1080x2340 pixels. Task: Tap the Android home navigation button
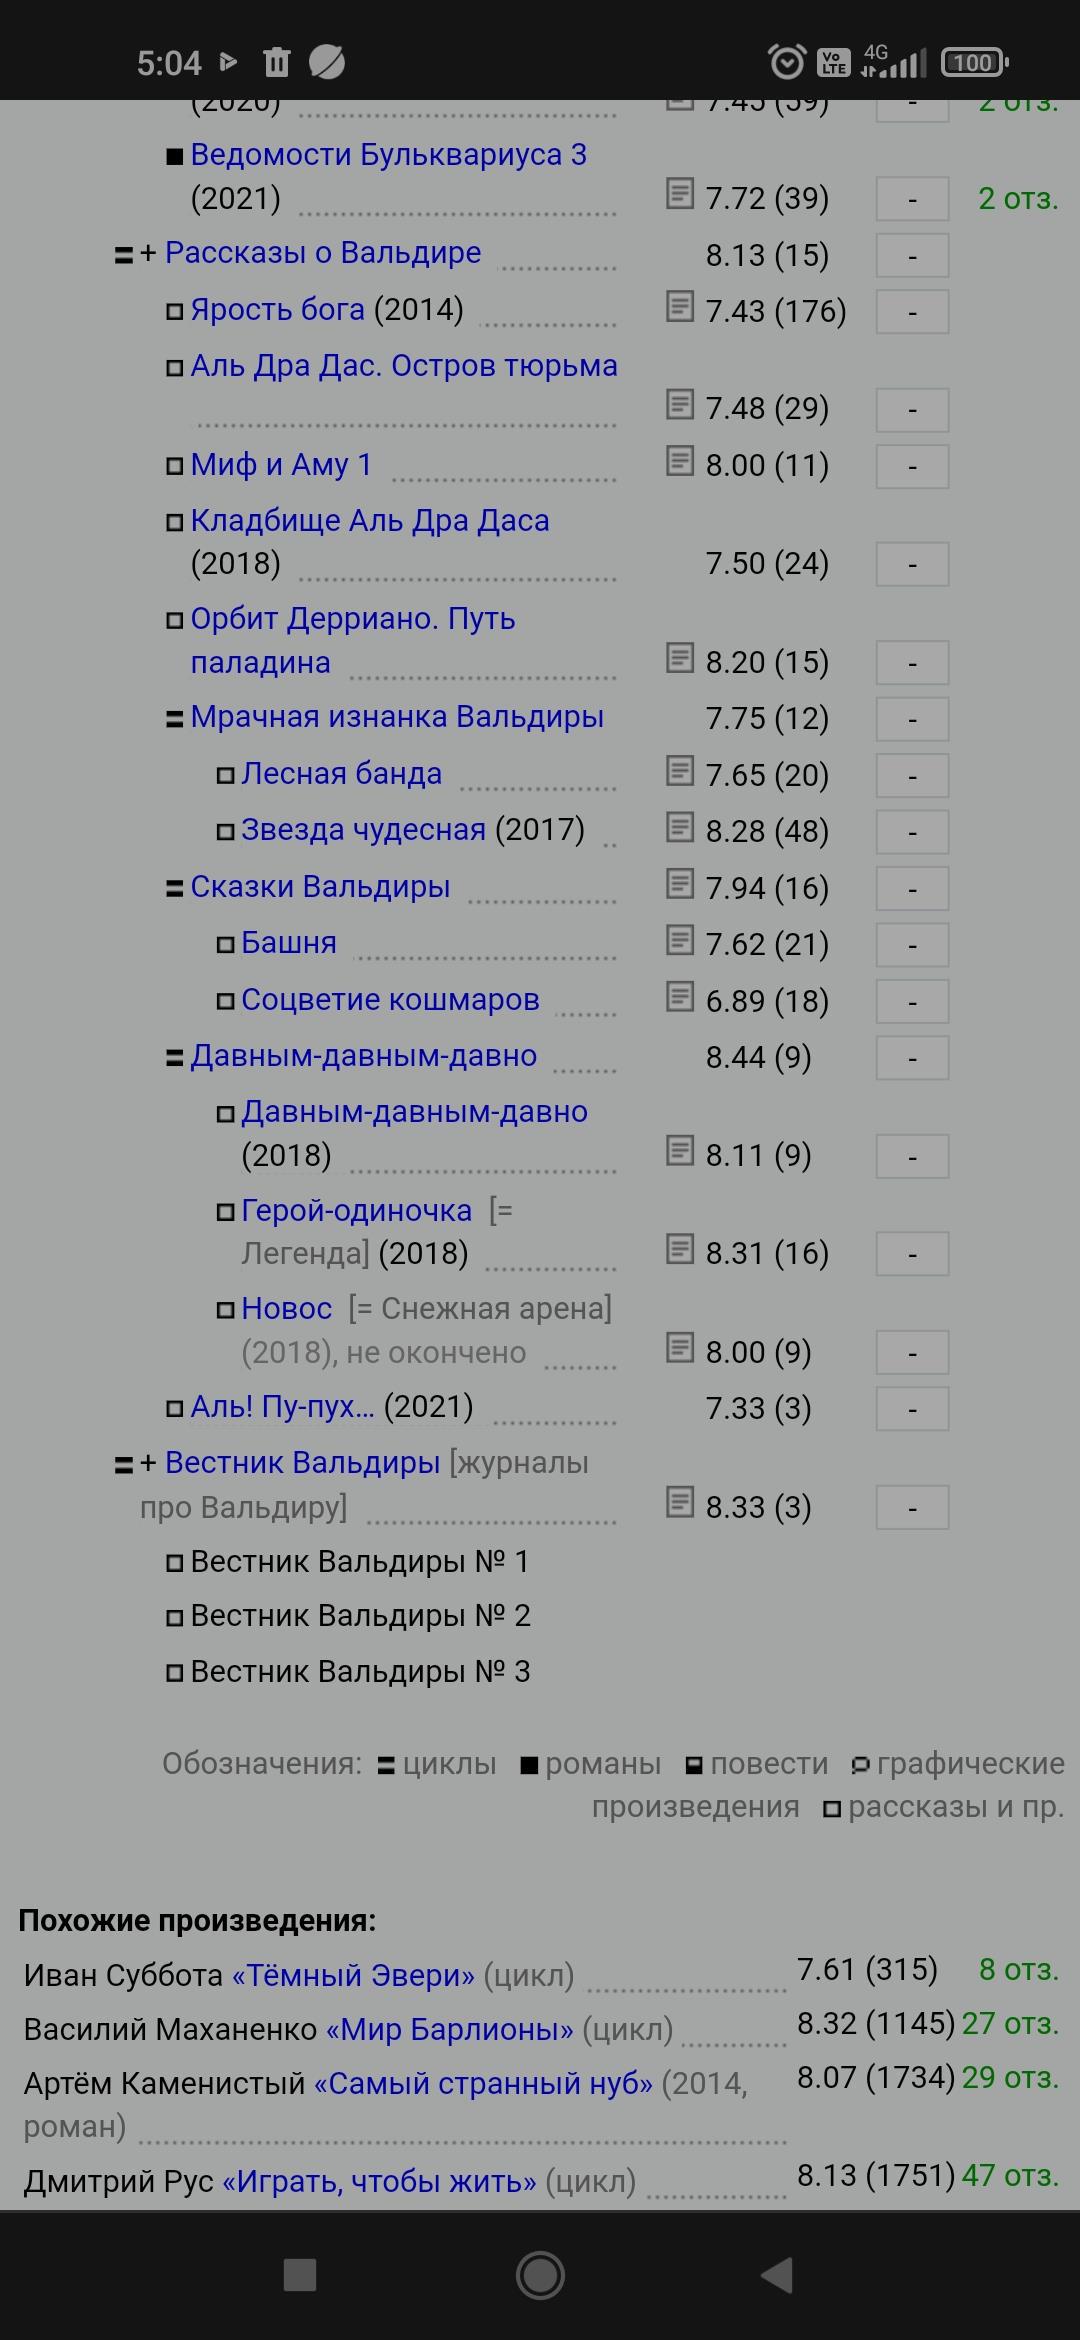point(540,2275)
